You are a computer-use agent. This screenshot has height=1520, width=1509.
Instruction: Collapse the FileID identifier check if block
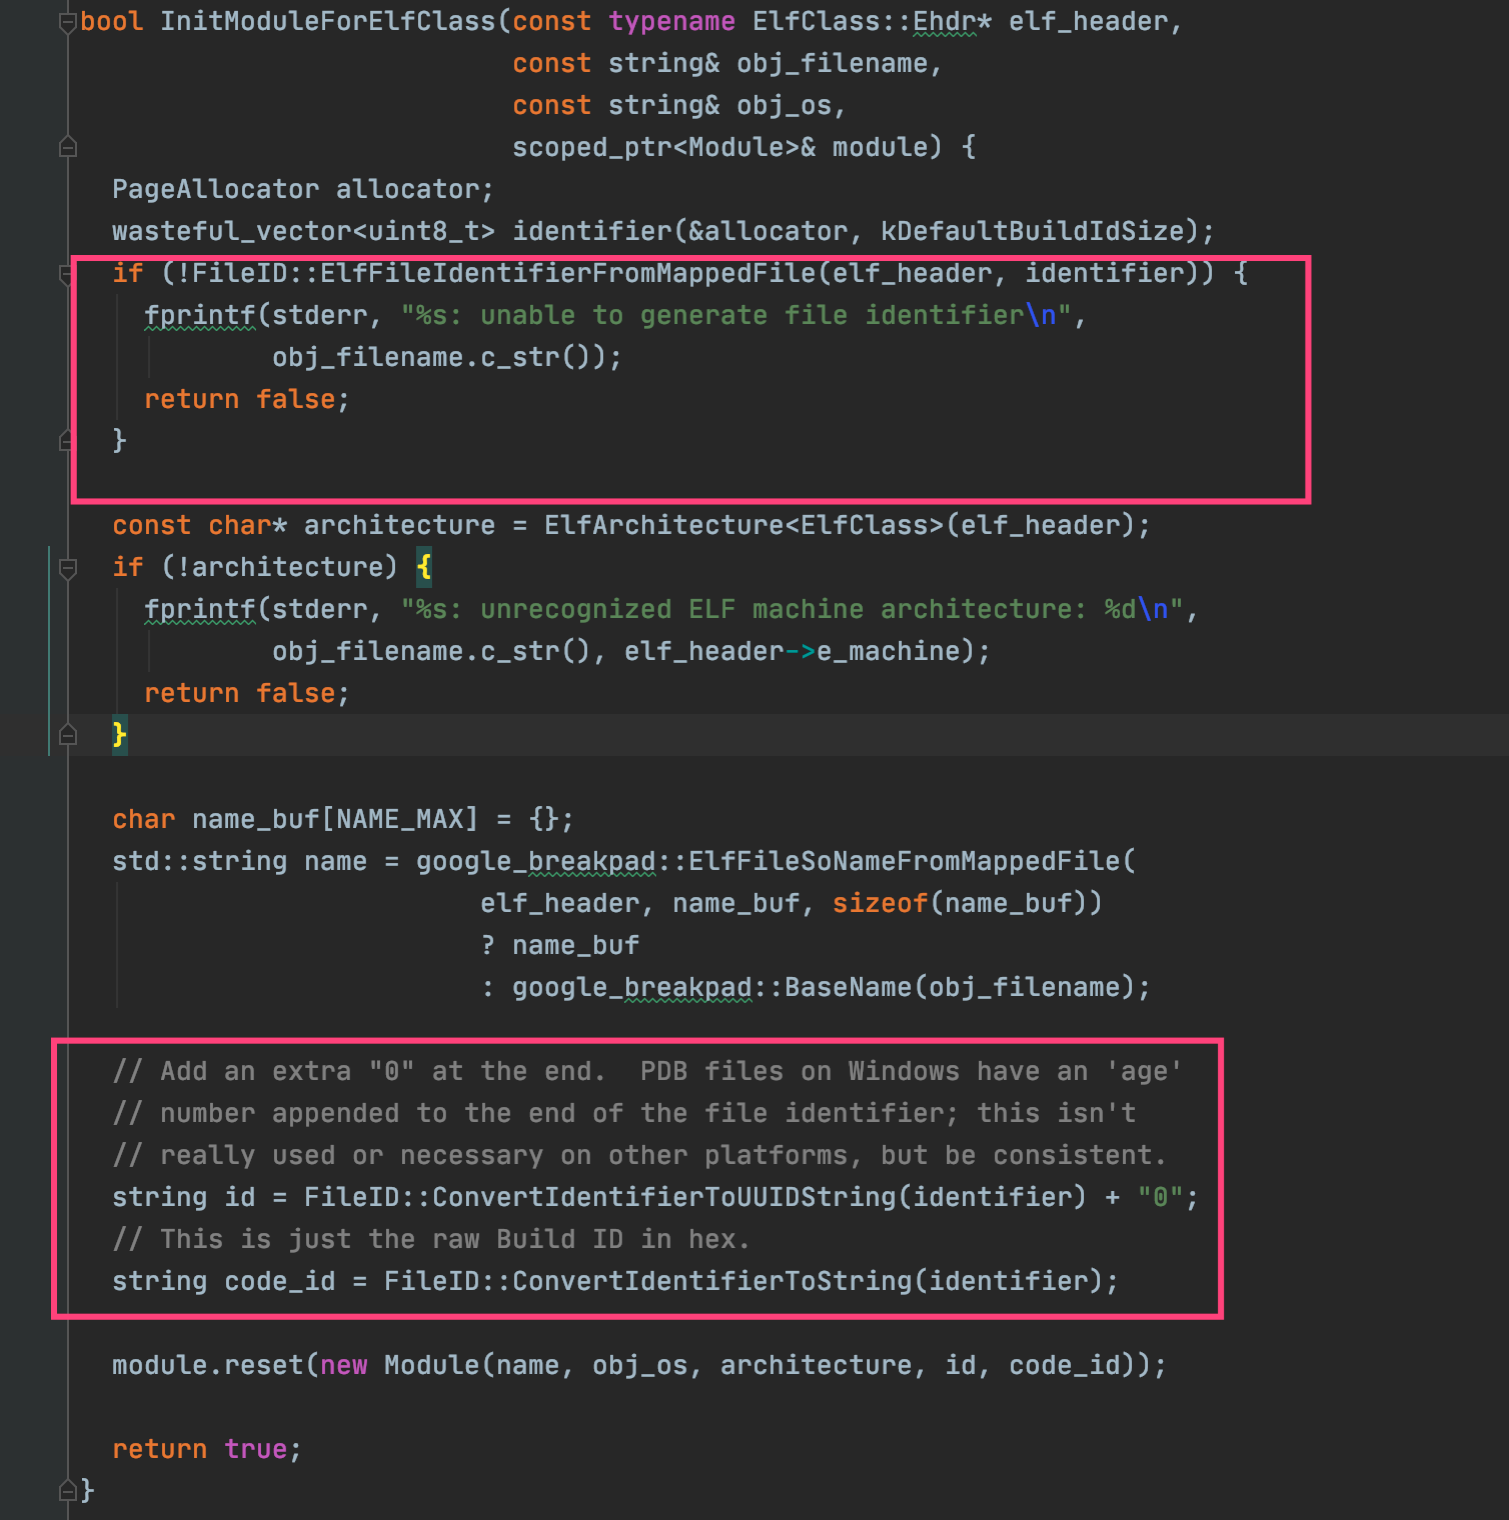(x=67, y=272)
